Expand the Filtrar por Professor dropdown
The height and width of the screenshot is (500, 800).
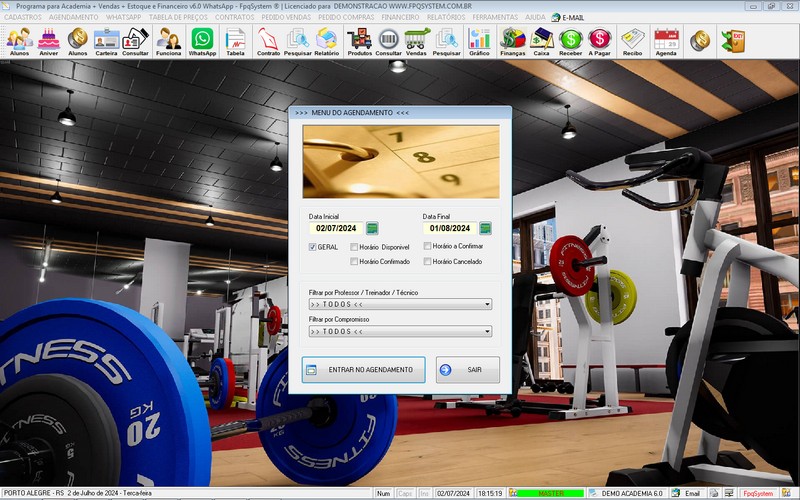pos(400,304)
